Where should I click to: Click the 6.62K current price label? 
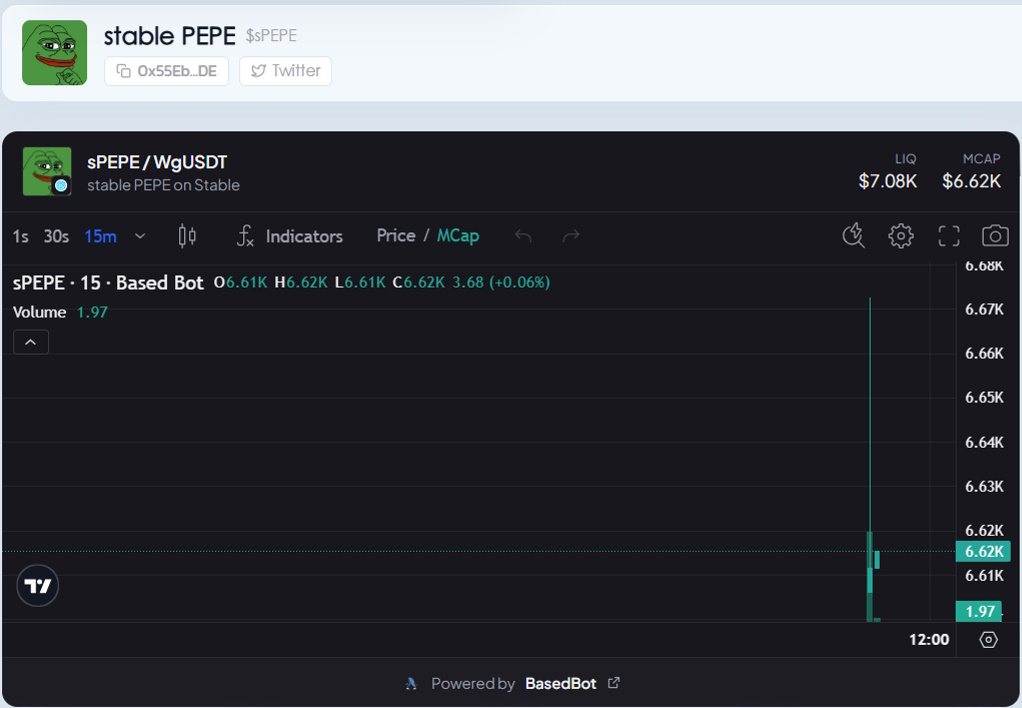983,552
